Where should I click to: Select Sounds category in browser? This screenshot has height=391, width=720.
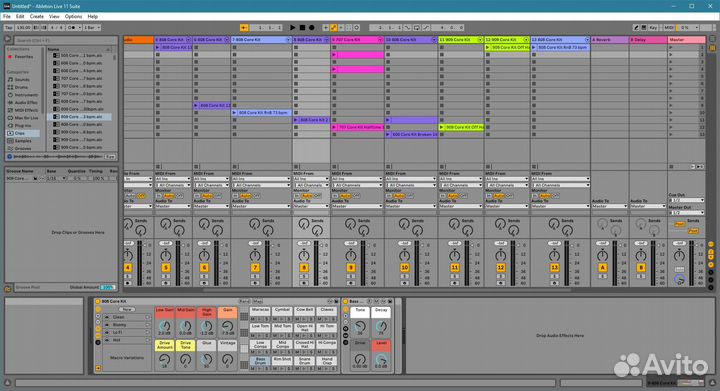22,79
